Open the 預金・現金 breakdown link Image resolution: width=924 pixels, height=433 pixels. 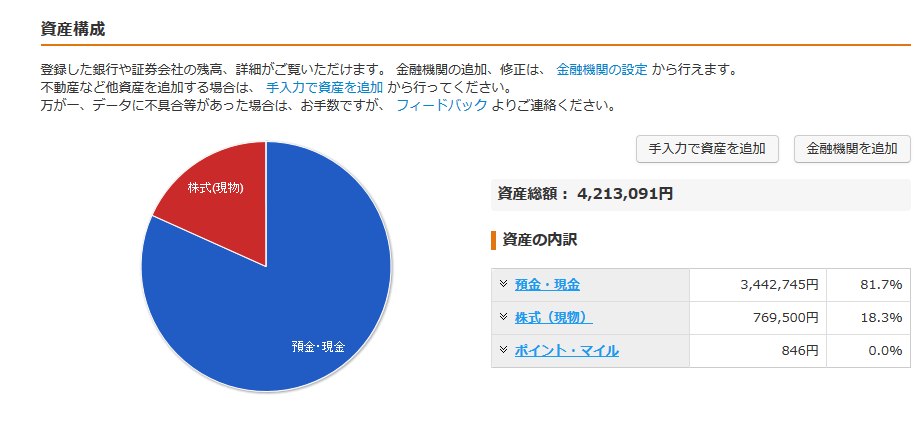click(547, 285)
